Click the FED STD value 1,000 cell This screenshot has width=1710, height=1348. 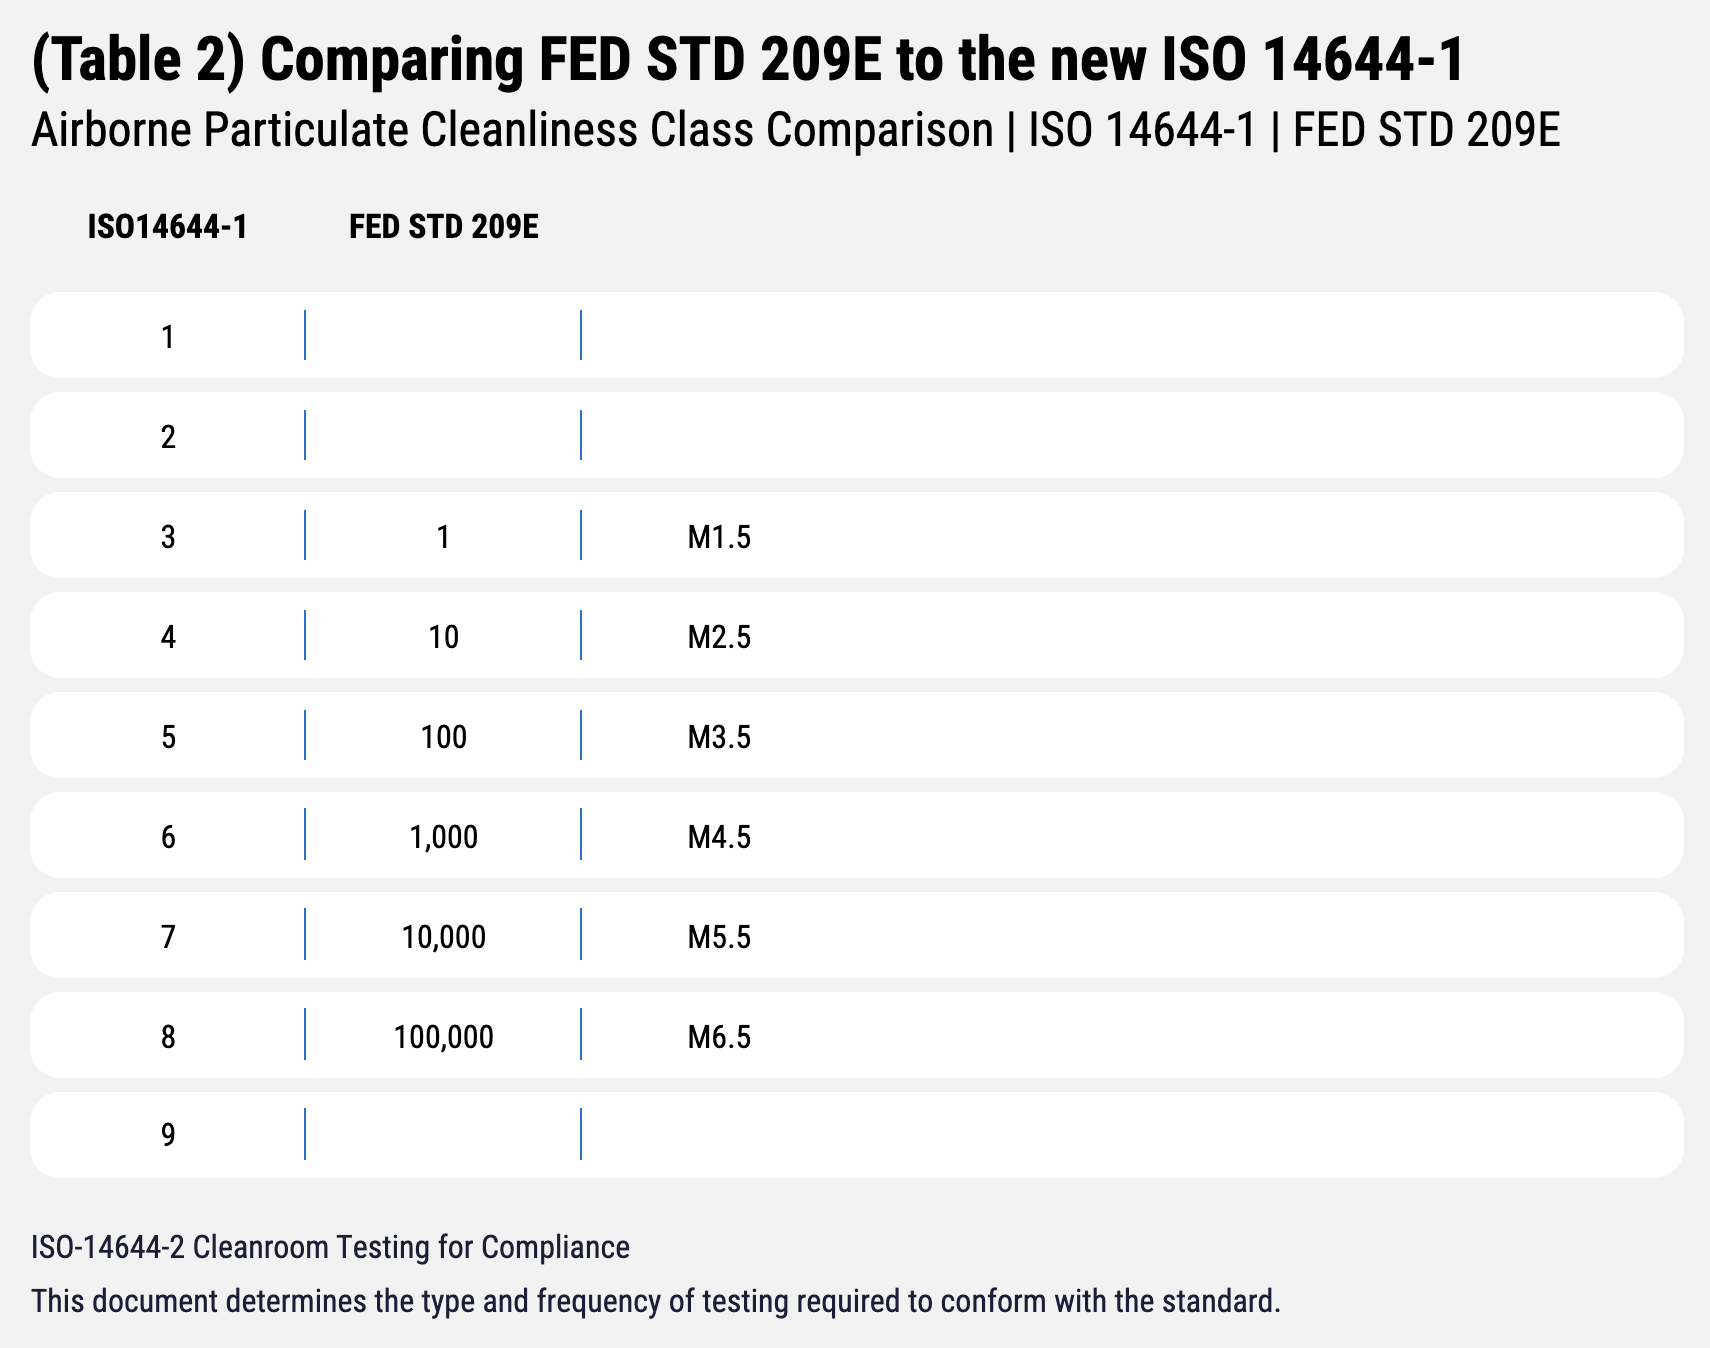[x=443, y=837]
